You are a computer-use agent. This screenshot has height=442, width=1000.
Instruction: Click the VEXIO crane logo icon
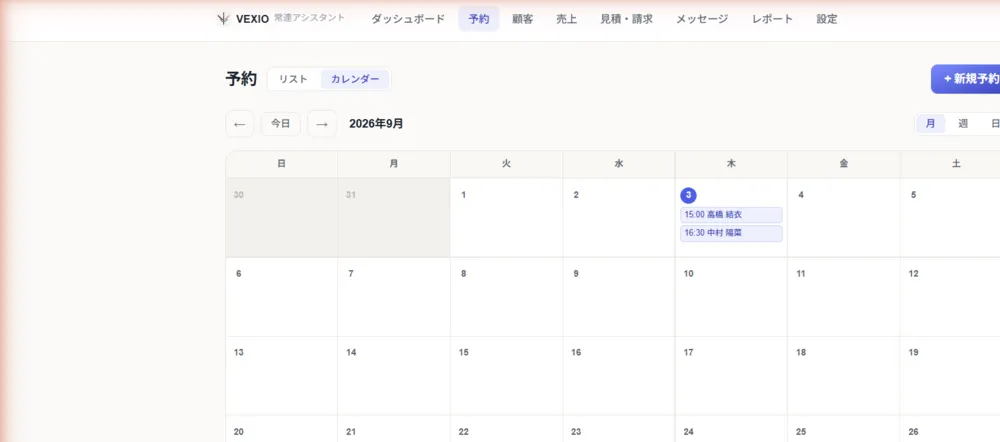click(223, 18)
